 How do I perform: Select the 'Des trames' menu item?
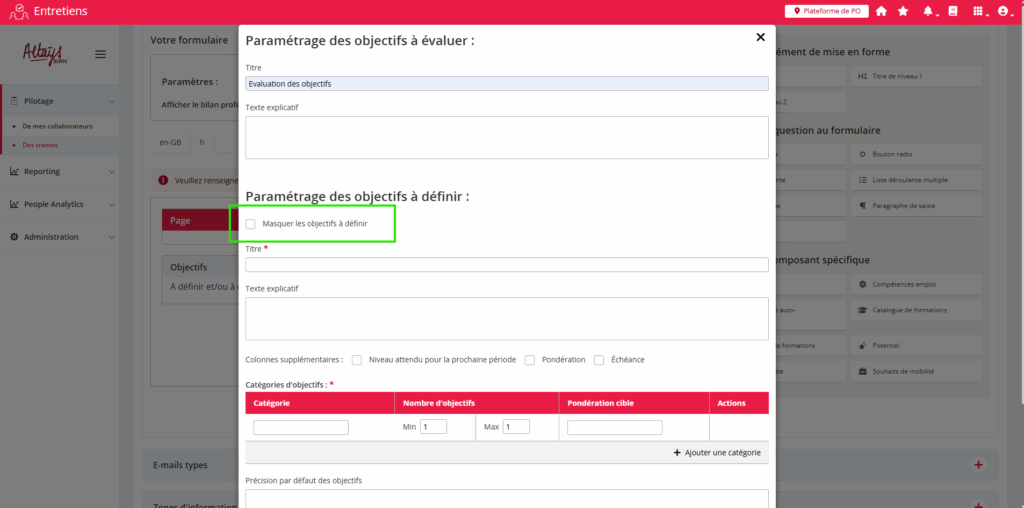tap(40, 145)
